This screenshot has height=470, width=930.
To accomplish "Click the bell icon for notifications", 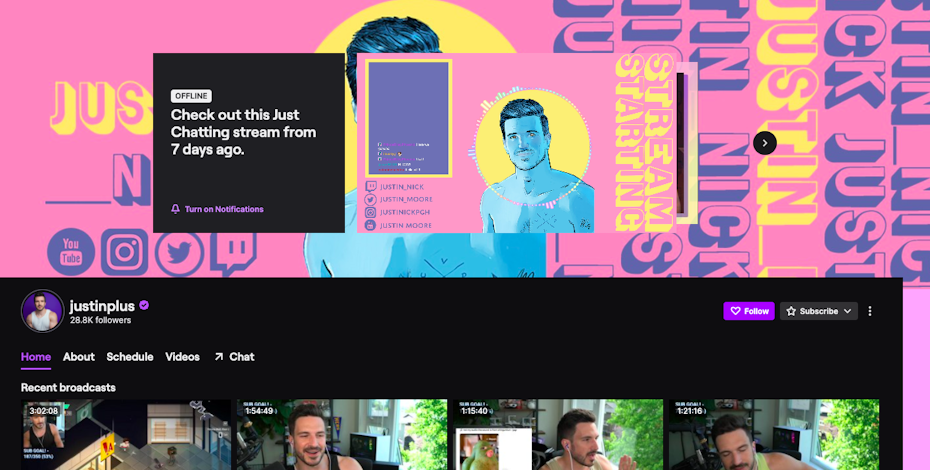I will click(176, 209).
